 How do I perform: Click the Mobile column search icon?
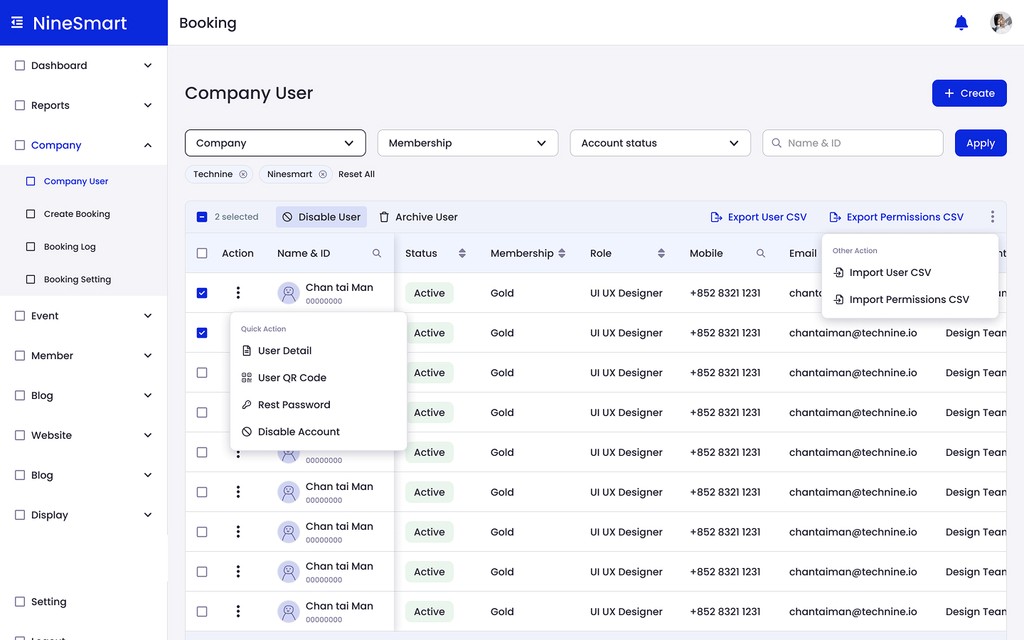(761, 254)
